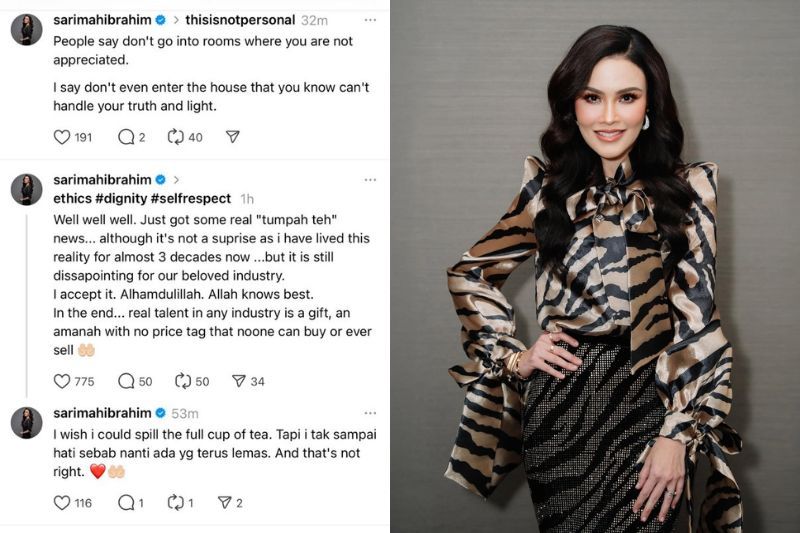Image resolution: width=800 pixels, height=533 pixels.
Task: Share the 53m post with send icon
Action: tap(224, 502)
